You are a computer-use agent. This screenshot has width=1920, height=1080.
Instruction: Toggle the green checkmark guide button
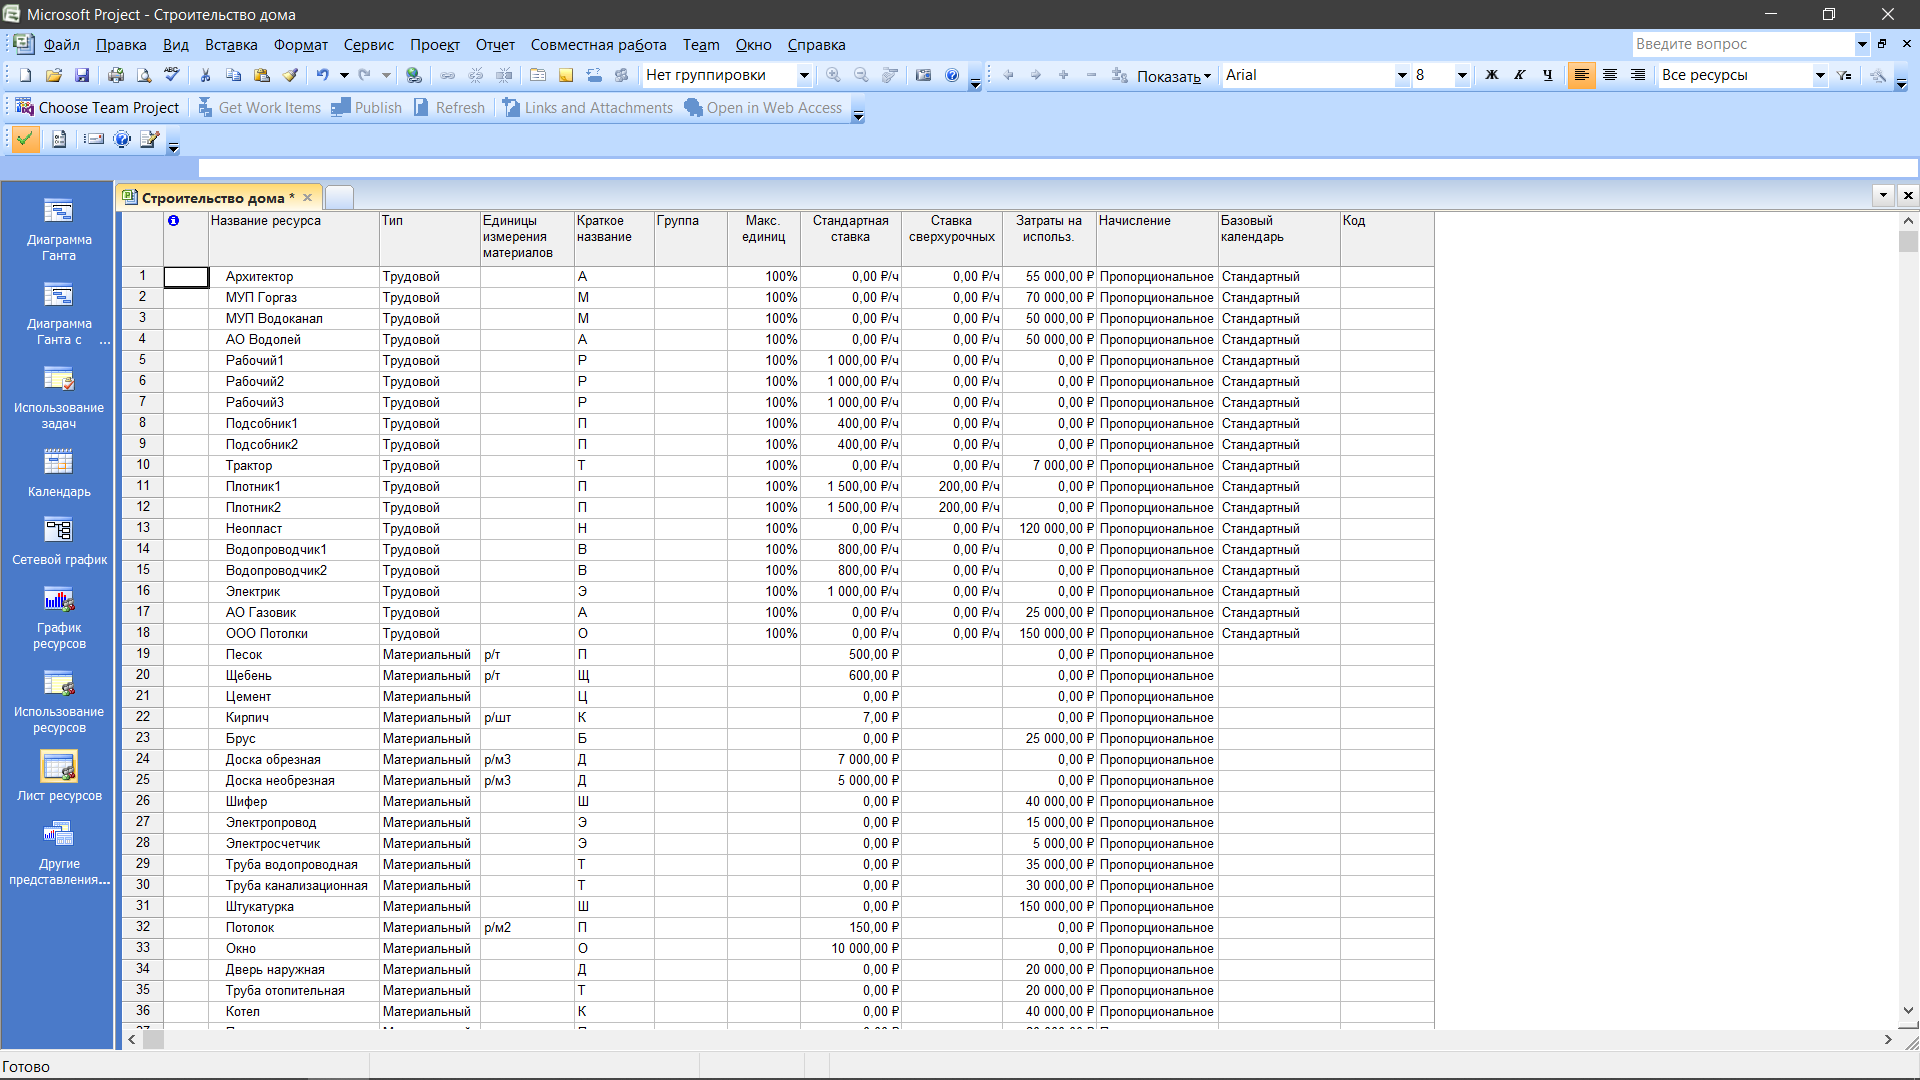[x=26, y=139]
